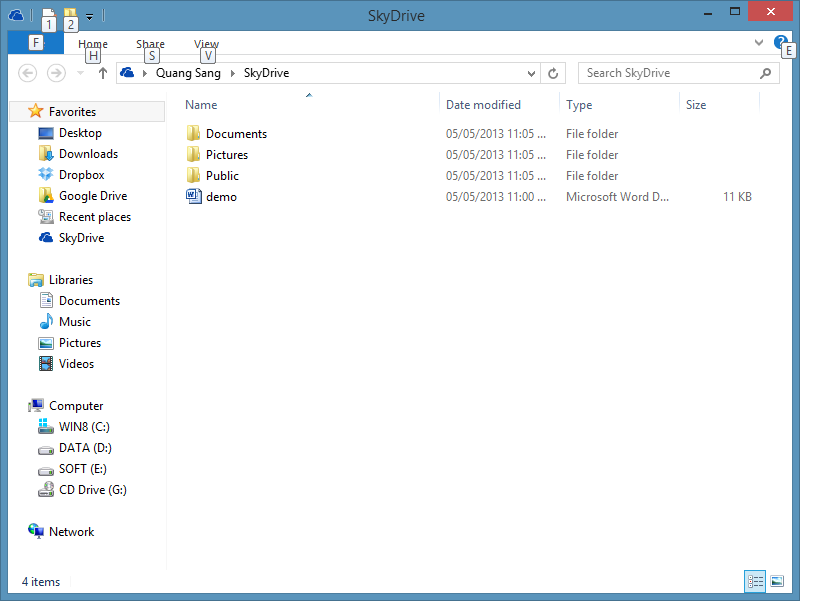Switch to the Share ribbon tab

(x=150, y=44)
